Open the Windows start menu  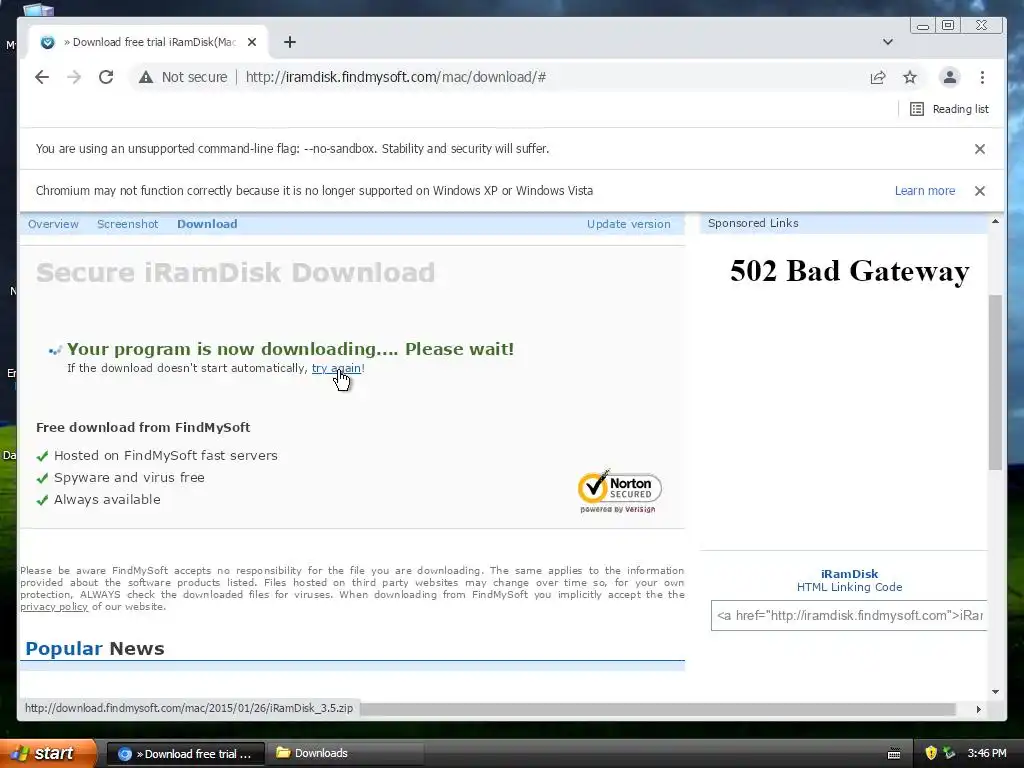(x=47, y=754)
